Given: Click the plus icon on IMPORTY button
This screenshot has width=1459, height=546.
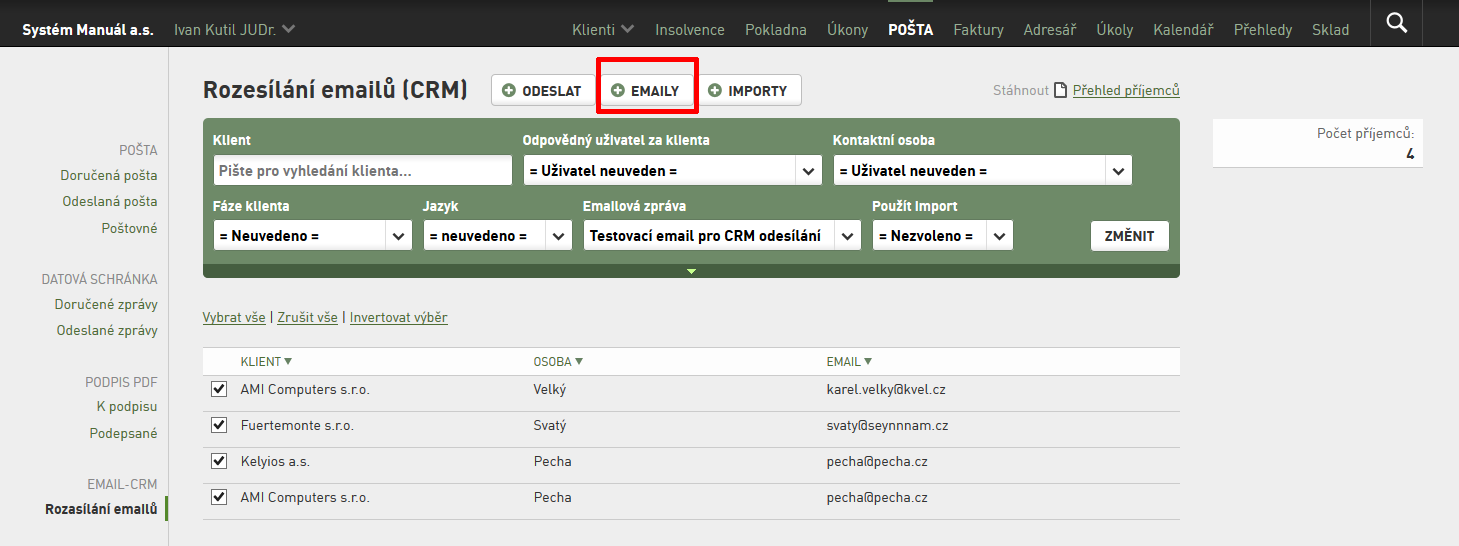Looking at the screenshot, I should (x=715, y=90).
